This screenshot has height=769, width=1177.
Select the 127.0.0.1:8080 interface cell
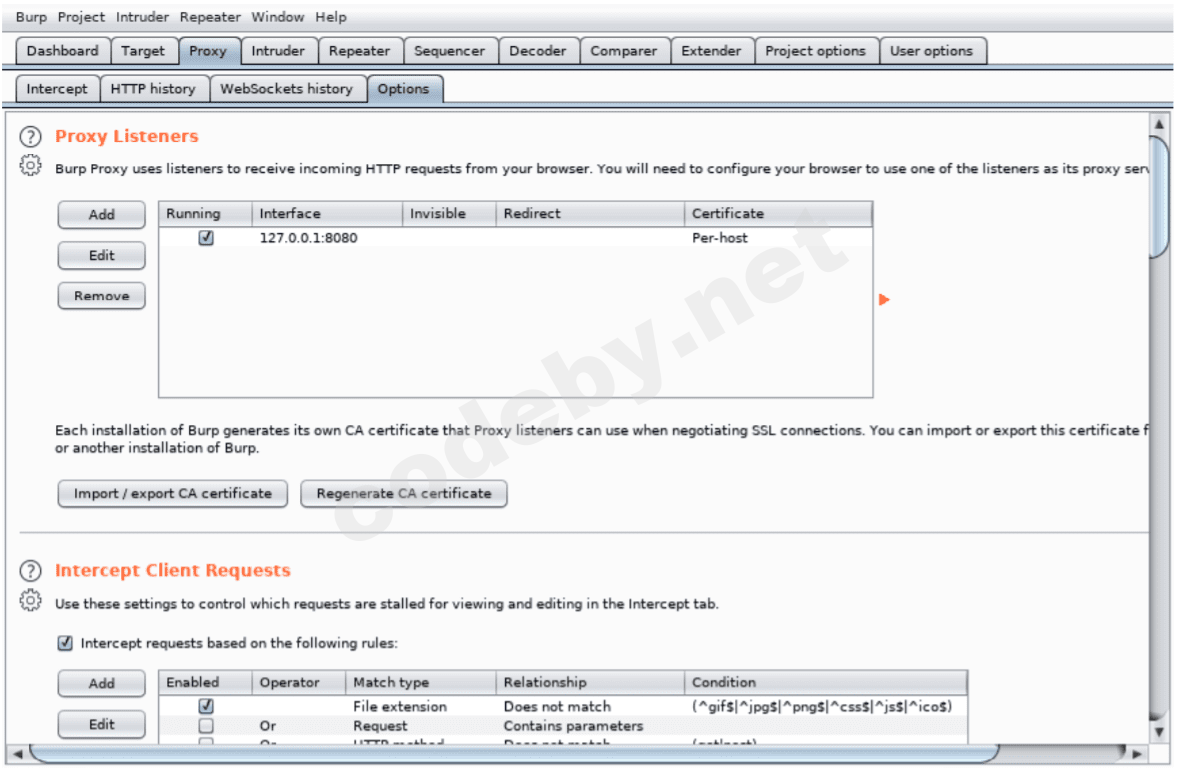tap(327, 238)
